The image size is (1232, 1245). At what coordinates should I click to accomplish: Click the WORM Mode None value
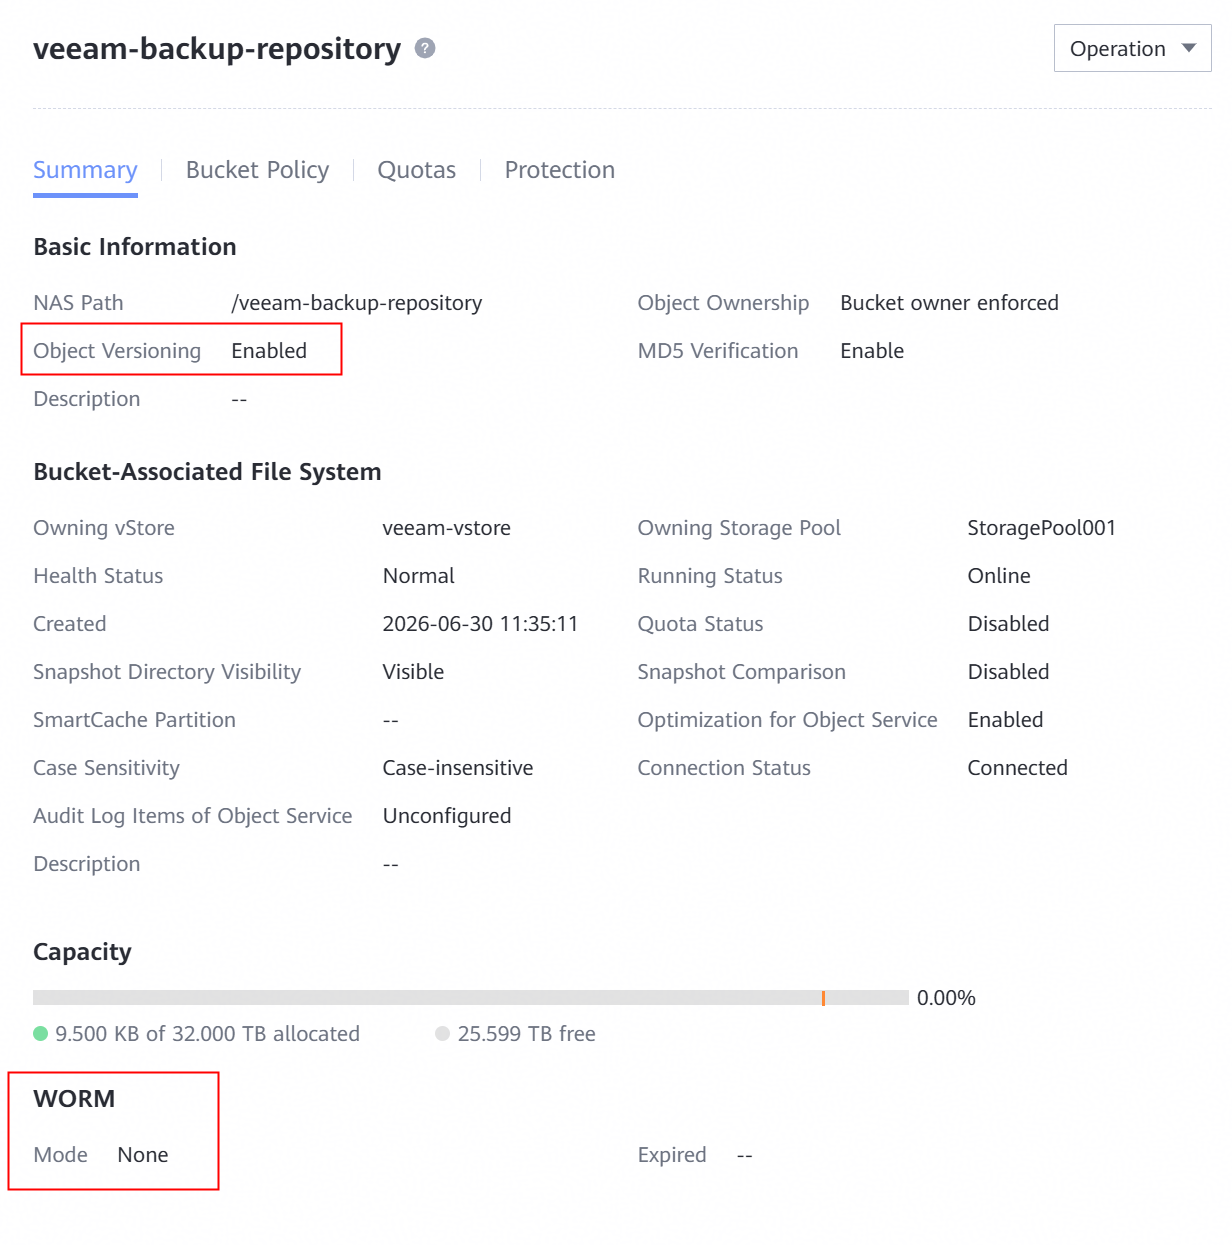pos(143,1155)
